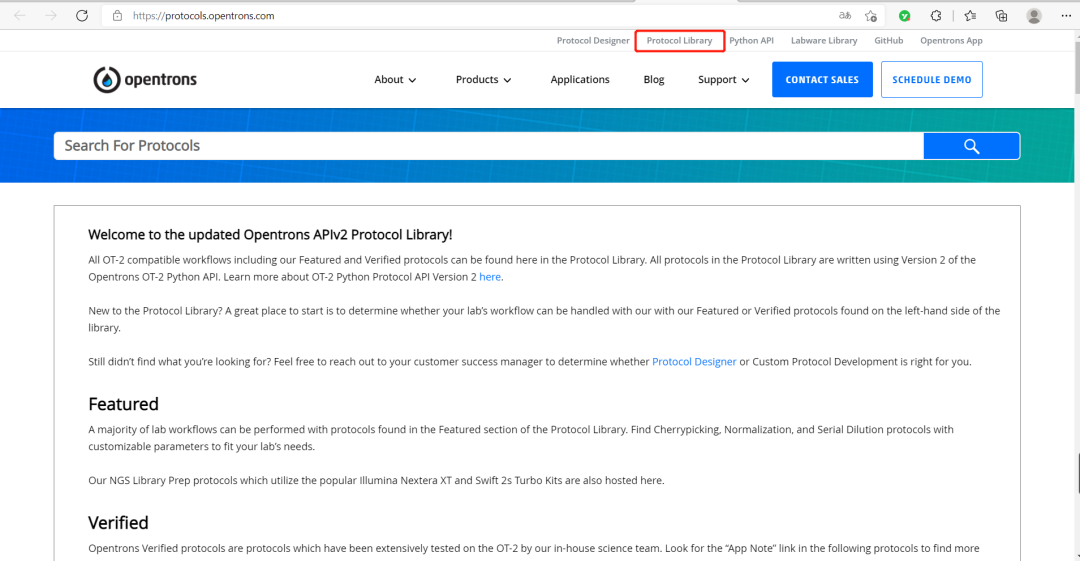Follow the Protocol Designer inline link
The image size is (1080, 561).
tap(694, 362)
